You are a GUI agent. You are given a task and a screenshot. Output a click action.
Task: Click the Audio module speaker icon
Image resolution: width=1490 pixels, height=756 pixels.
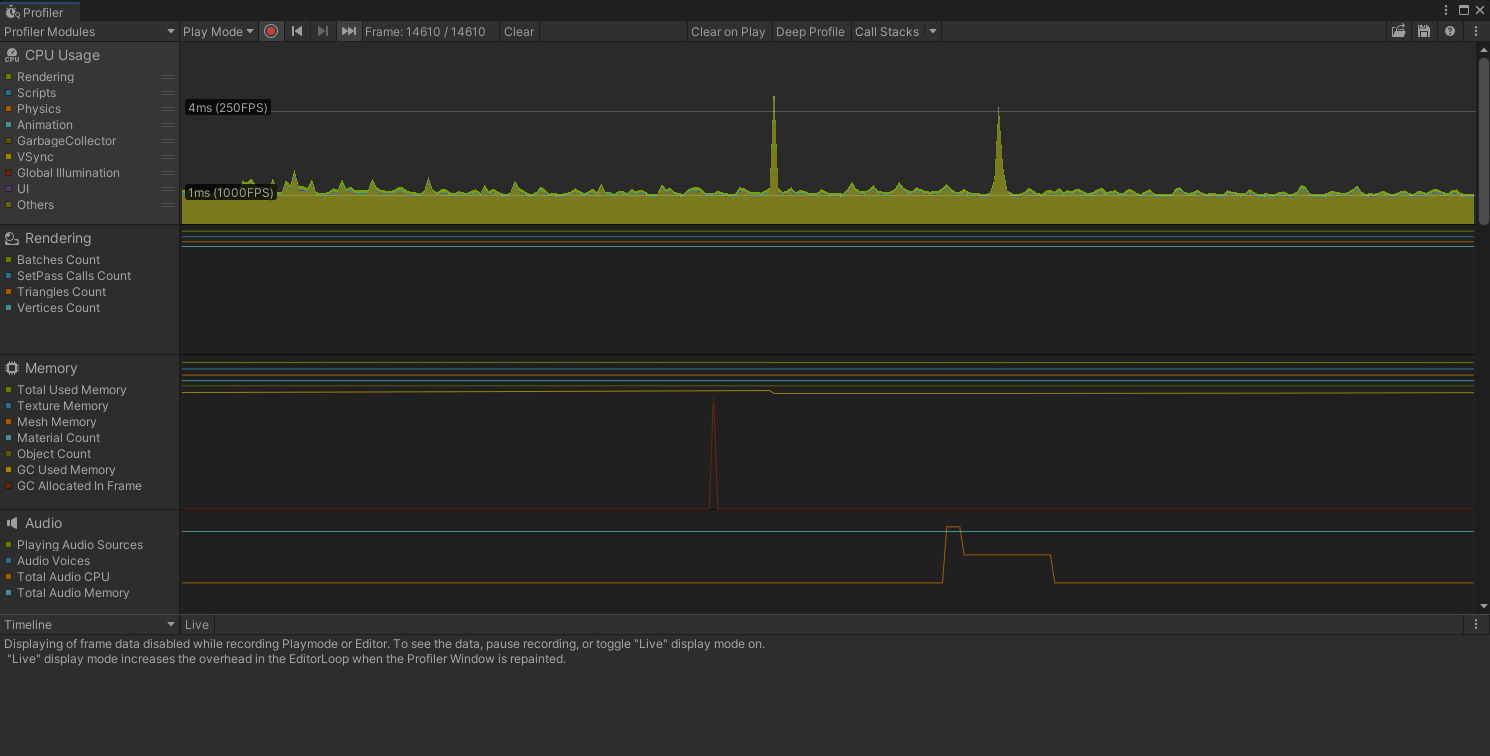click(x=12, y=524)
